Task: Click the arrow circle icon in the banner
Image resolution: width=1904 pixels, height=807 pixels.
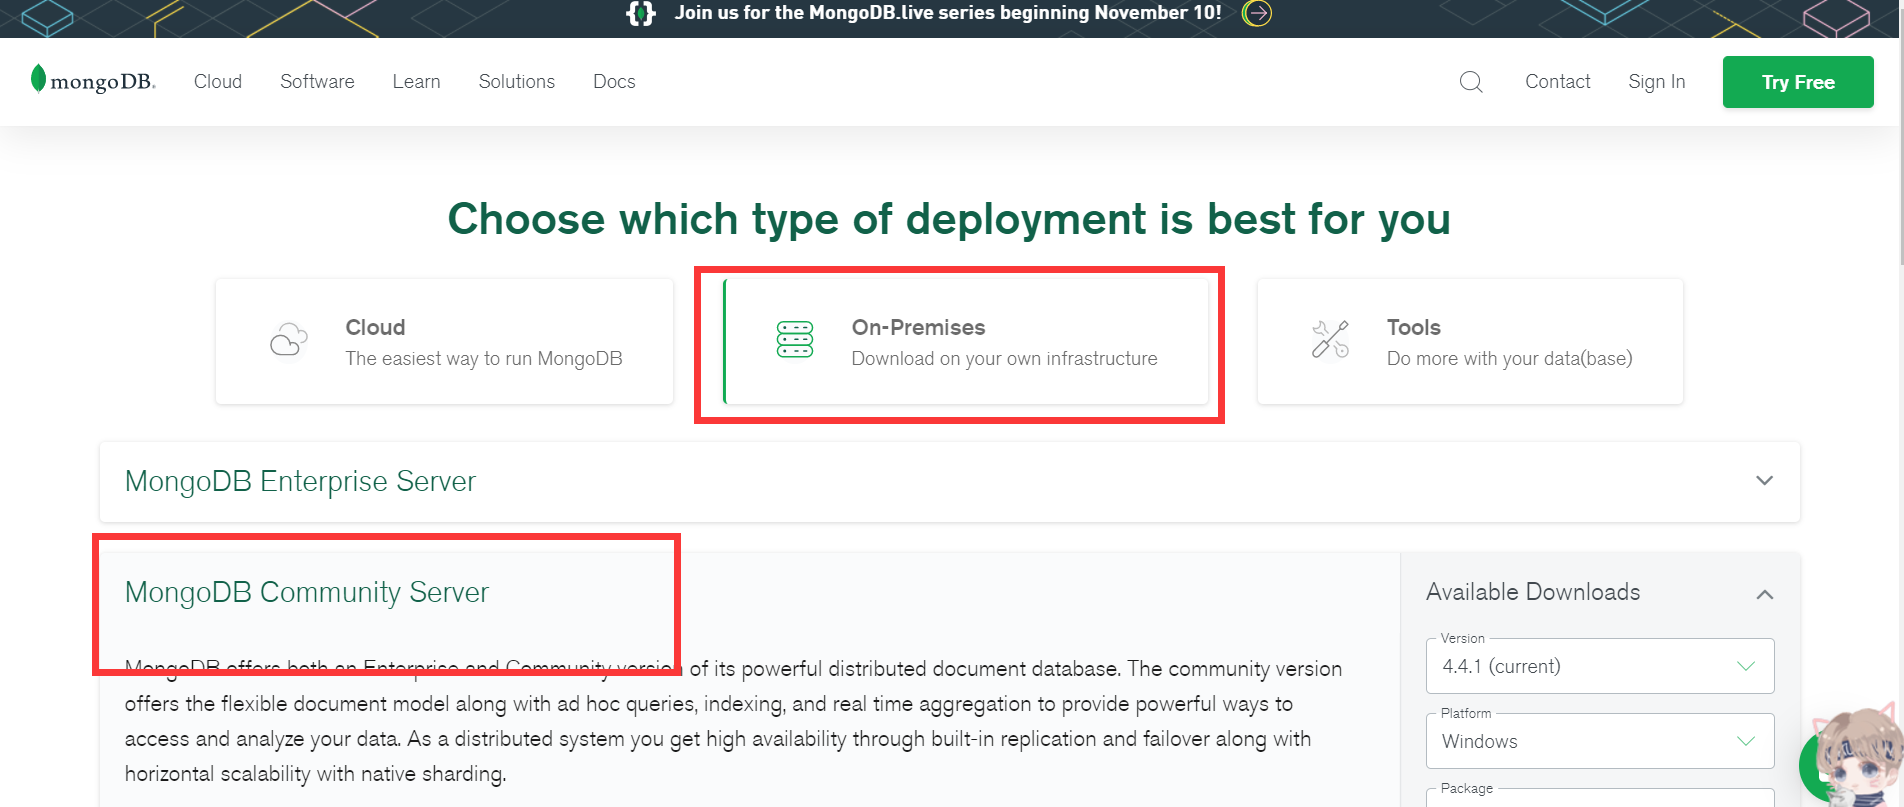Action: (1257, 13)
